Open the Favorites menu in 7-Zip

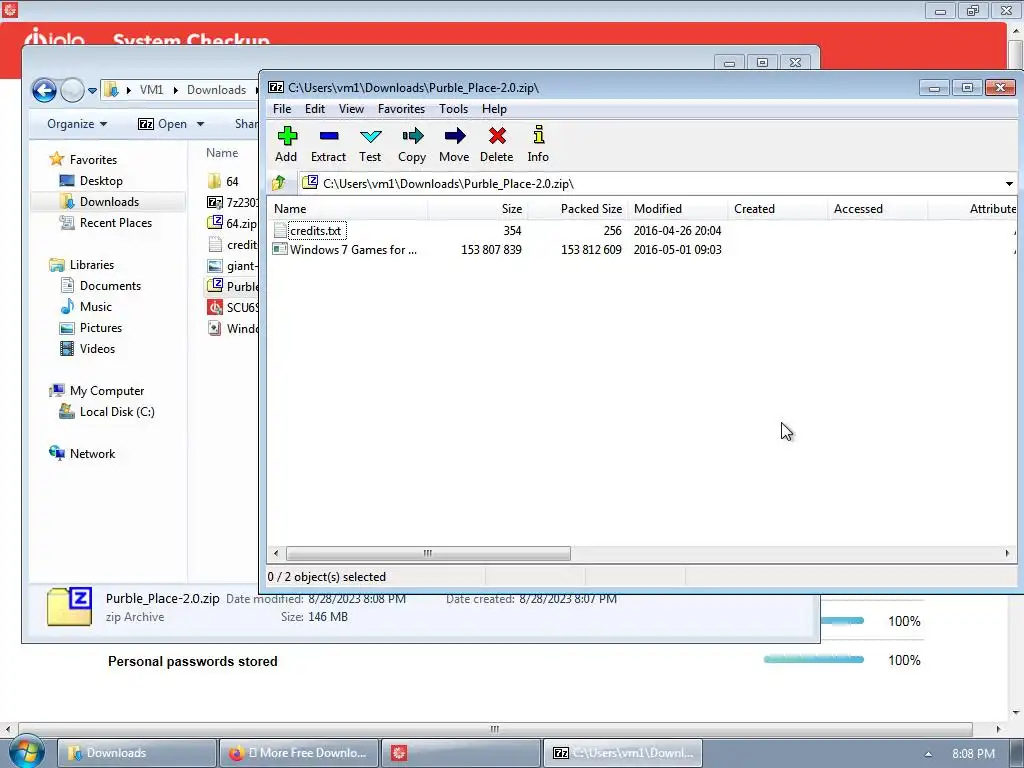coord(402,109)
